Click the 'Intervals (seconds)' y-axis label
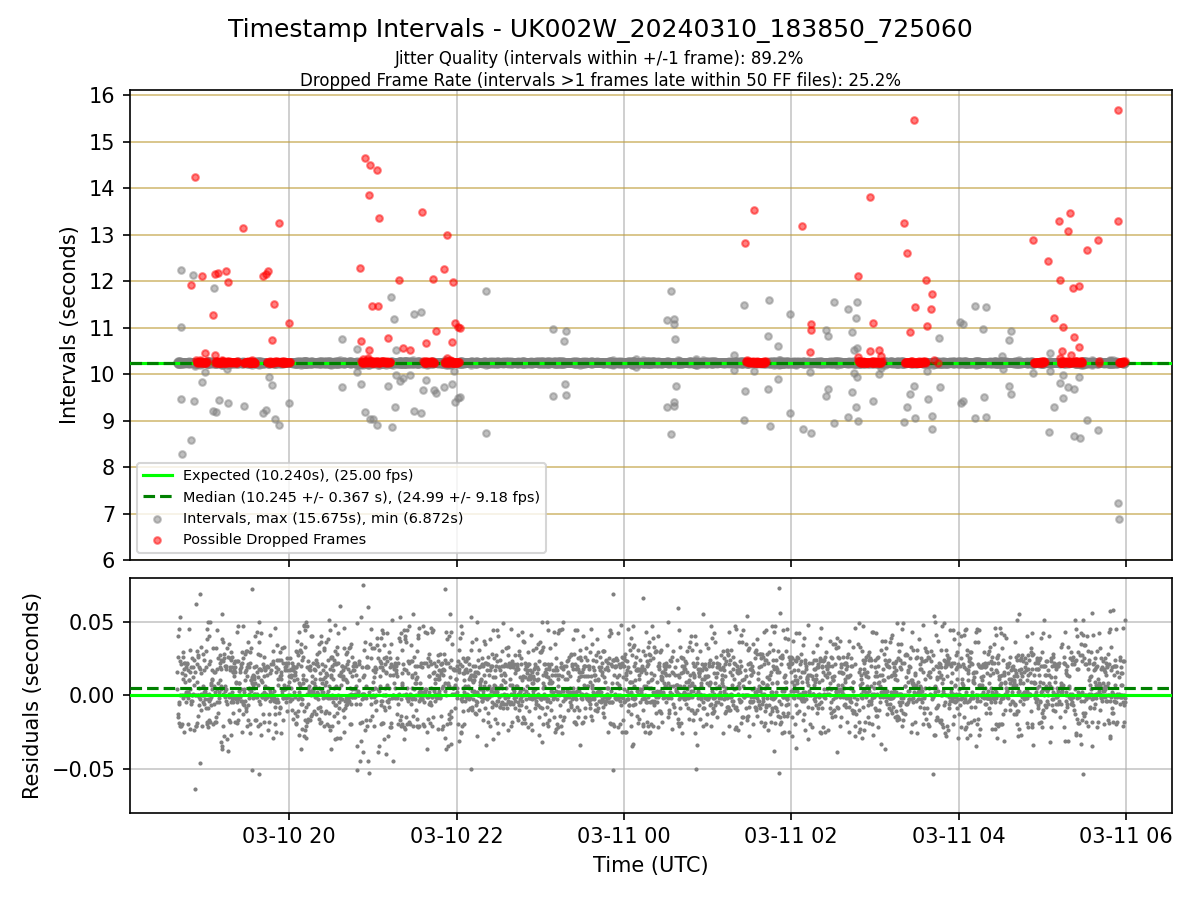The width and height of the screenshot is (1200, 900). (x=68, y=325)
